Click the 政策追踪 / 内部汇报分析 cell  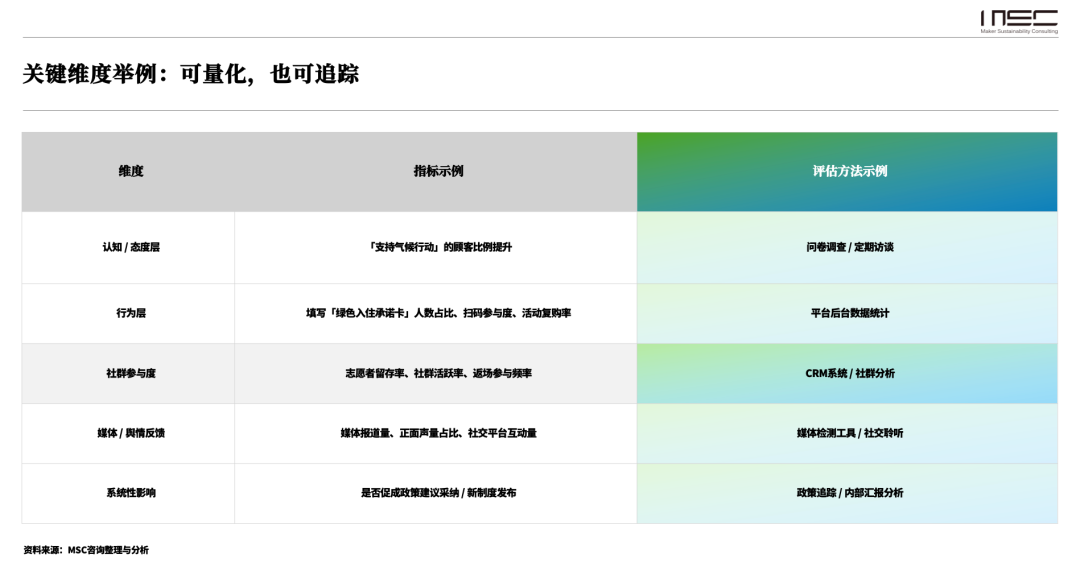click(849, 493)
